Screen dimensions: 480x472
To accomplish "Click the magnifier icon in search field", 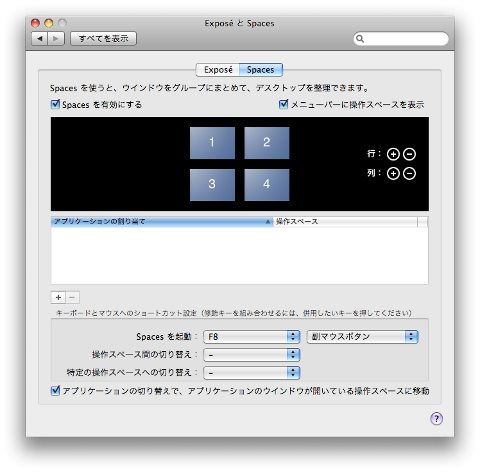I will pos(360,39).
